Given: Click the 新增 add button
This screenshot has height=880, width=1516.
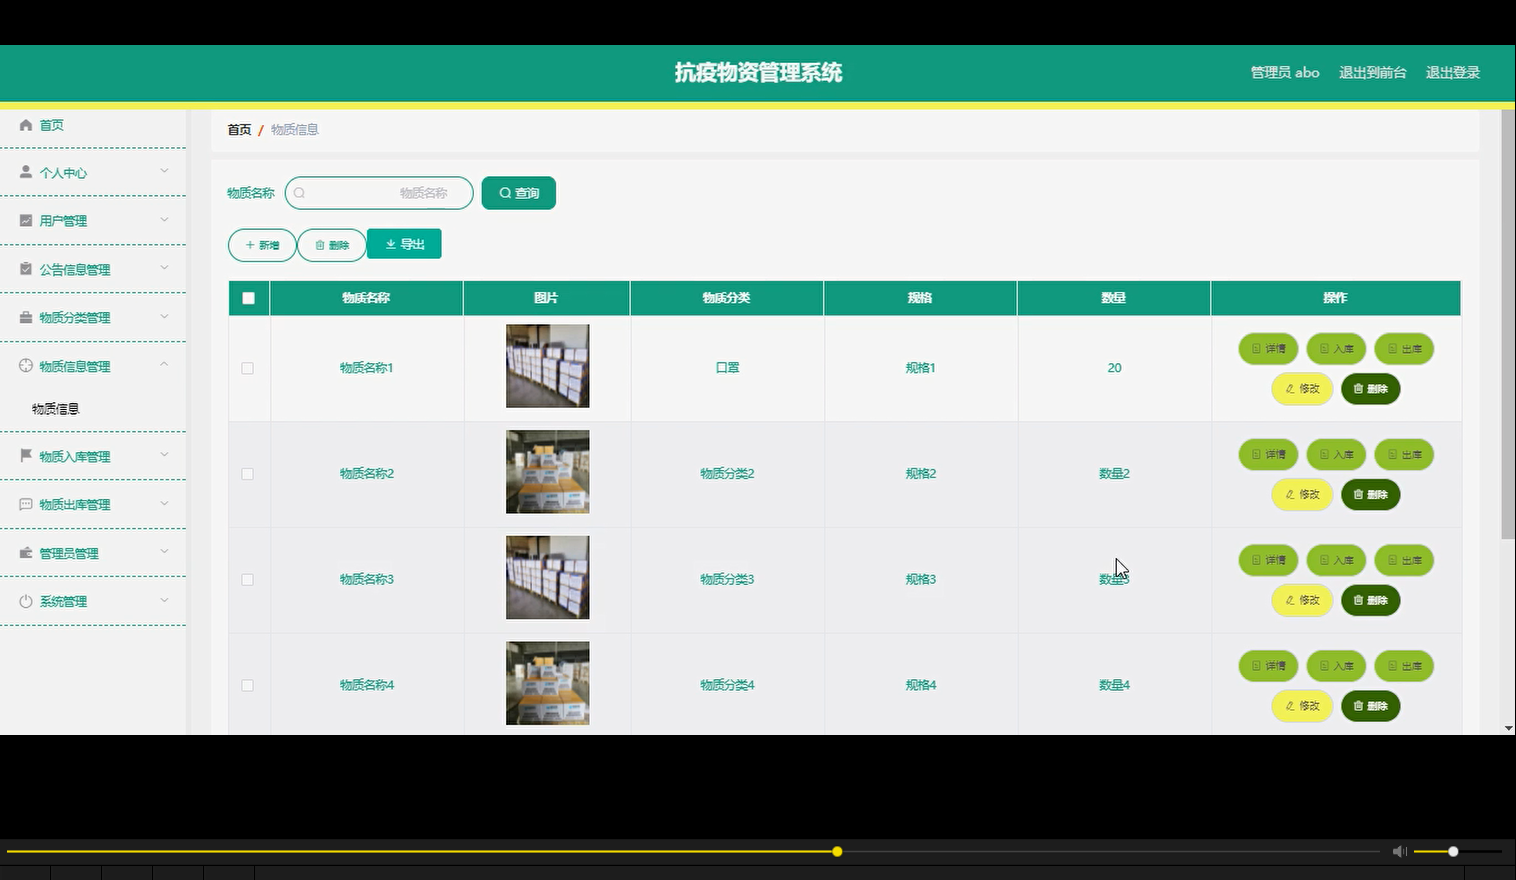Looking at the screenshot, I should [262, 245].
